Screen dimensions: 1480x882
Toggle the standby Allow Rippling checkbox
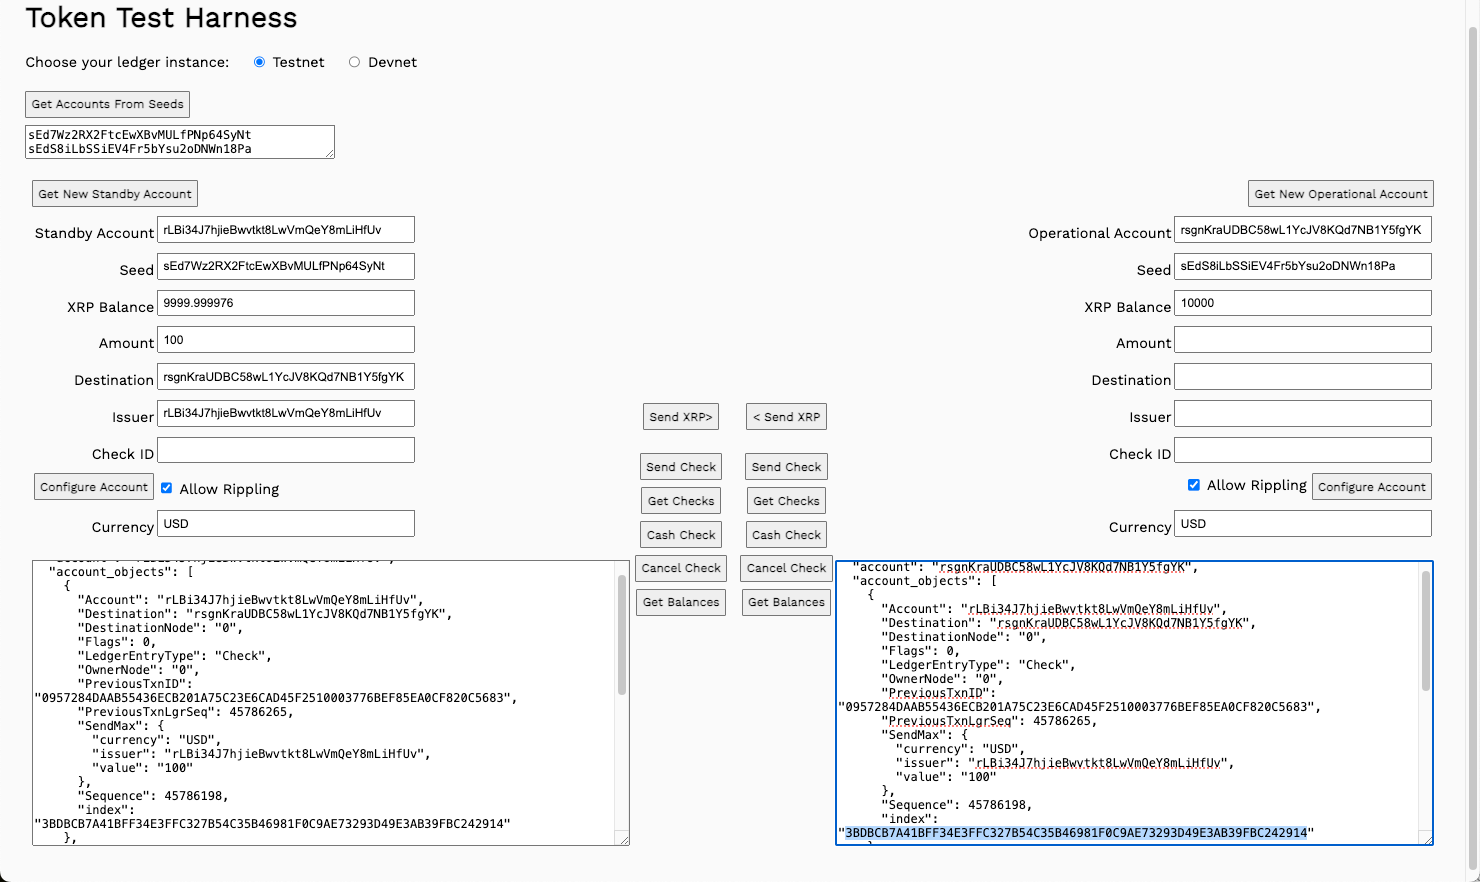tap(167, 488)
